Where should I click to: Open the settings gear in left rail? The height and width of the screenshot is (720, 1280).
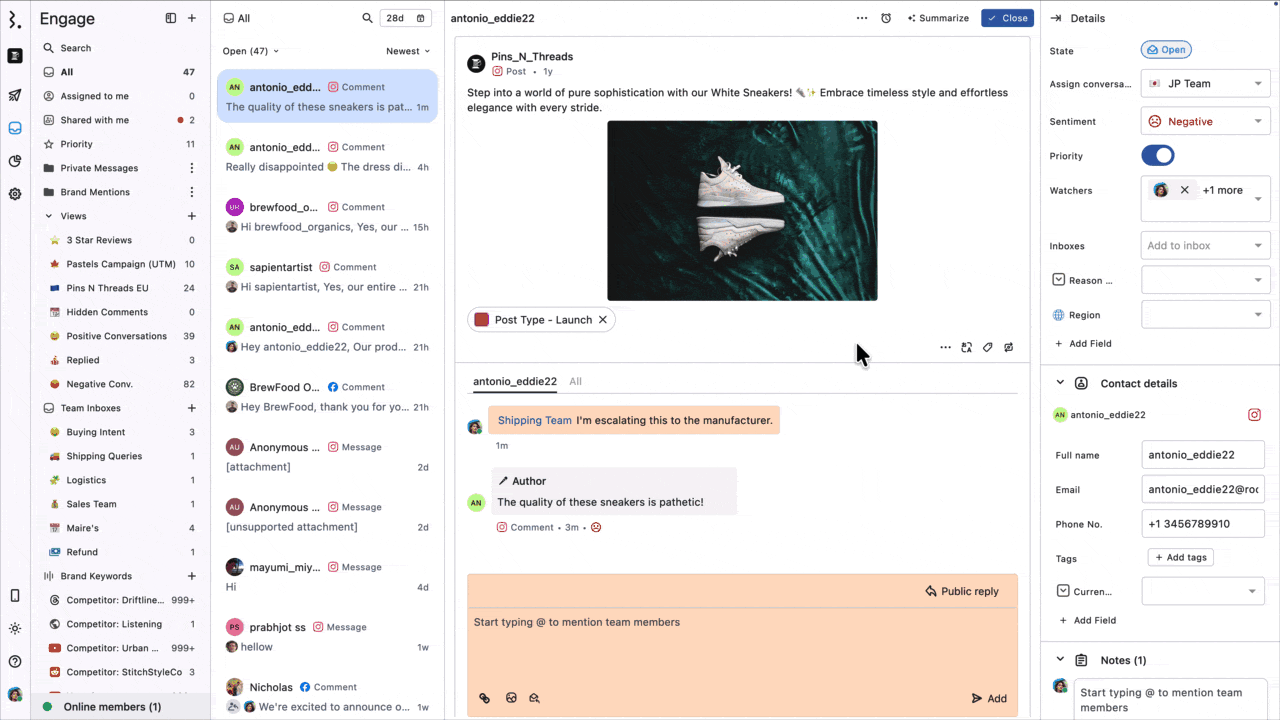click(x=15, y=194)
